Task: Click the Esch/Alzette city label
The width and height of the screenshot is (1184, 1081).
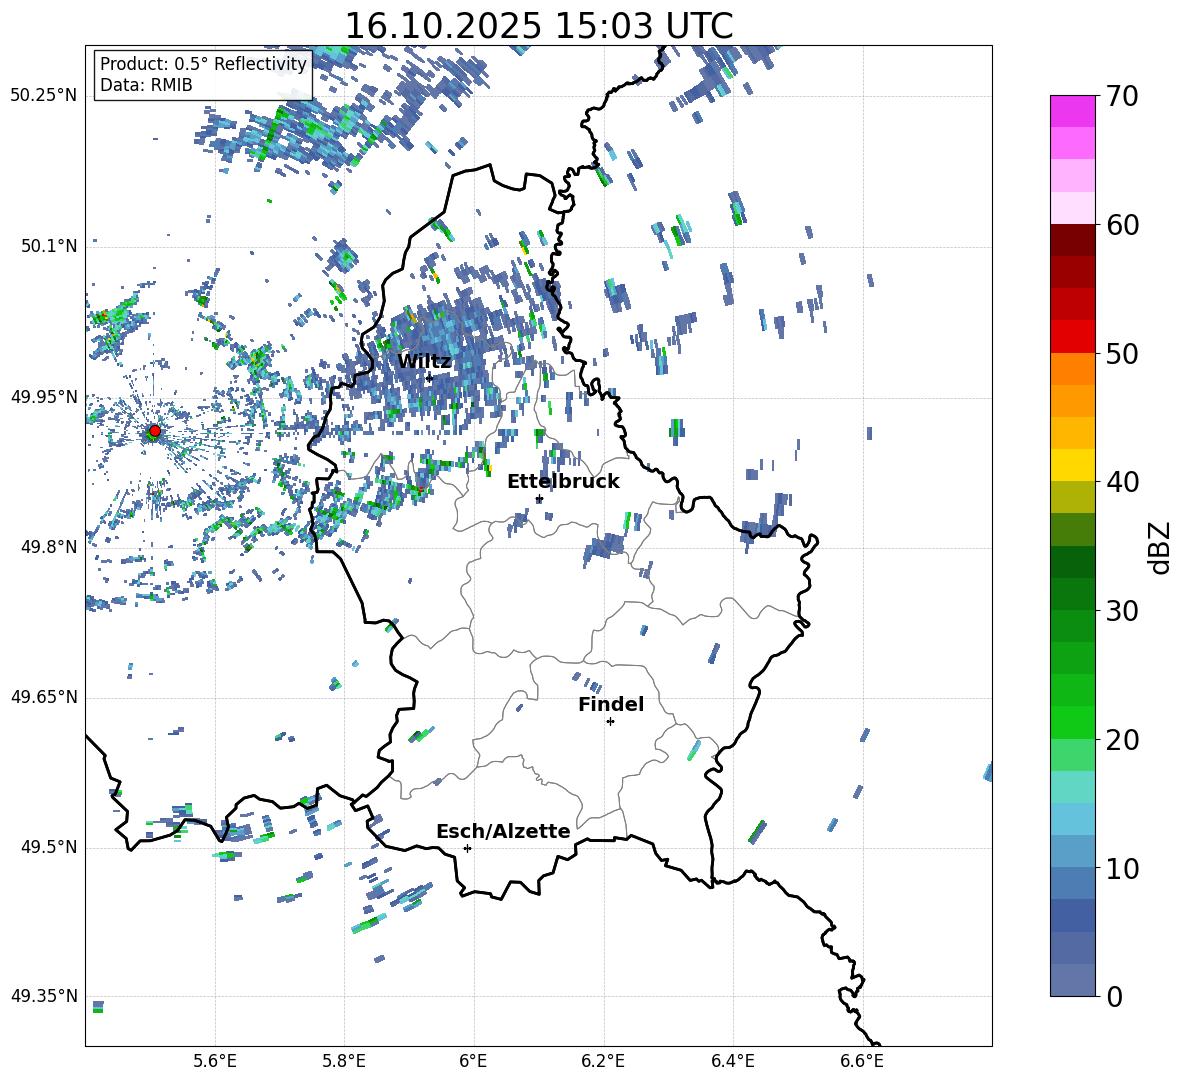Action: pos(504,831)
